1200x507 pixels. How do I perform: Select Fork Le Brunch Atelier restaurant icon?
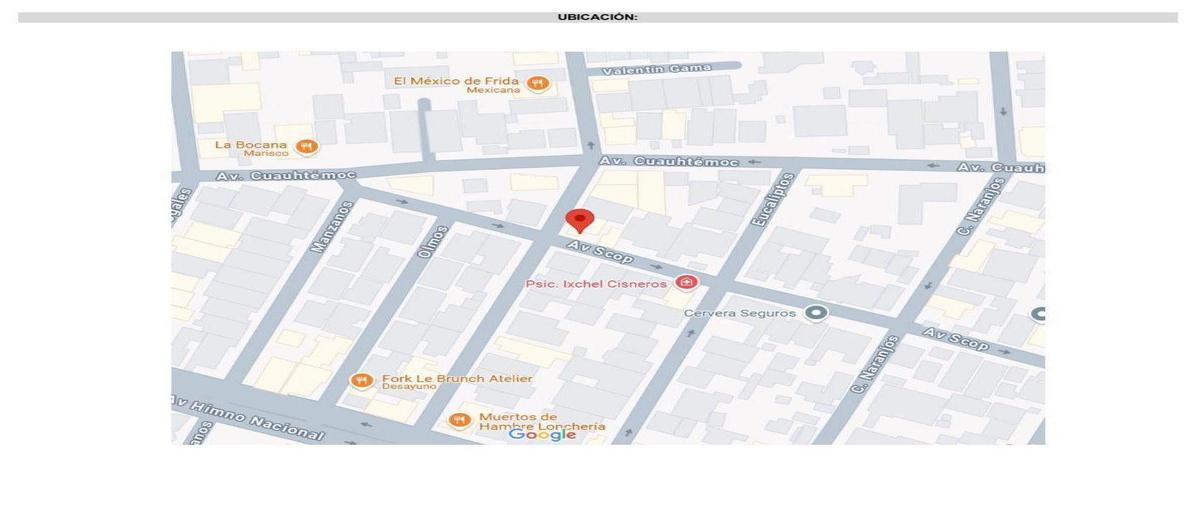pyautogui.click(x=362, y=381)
